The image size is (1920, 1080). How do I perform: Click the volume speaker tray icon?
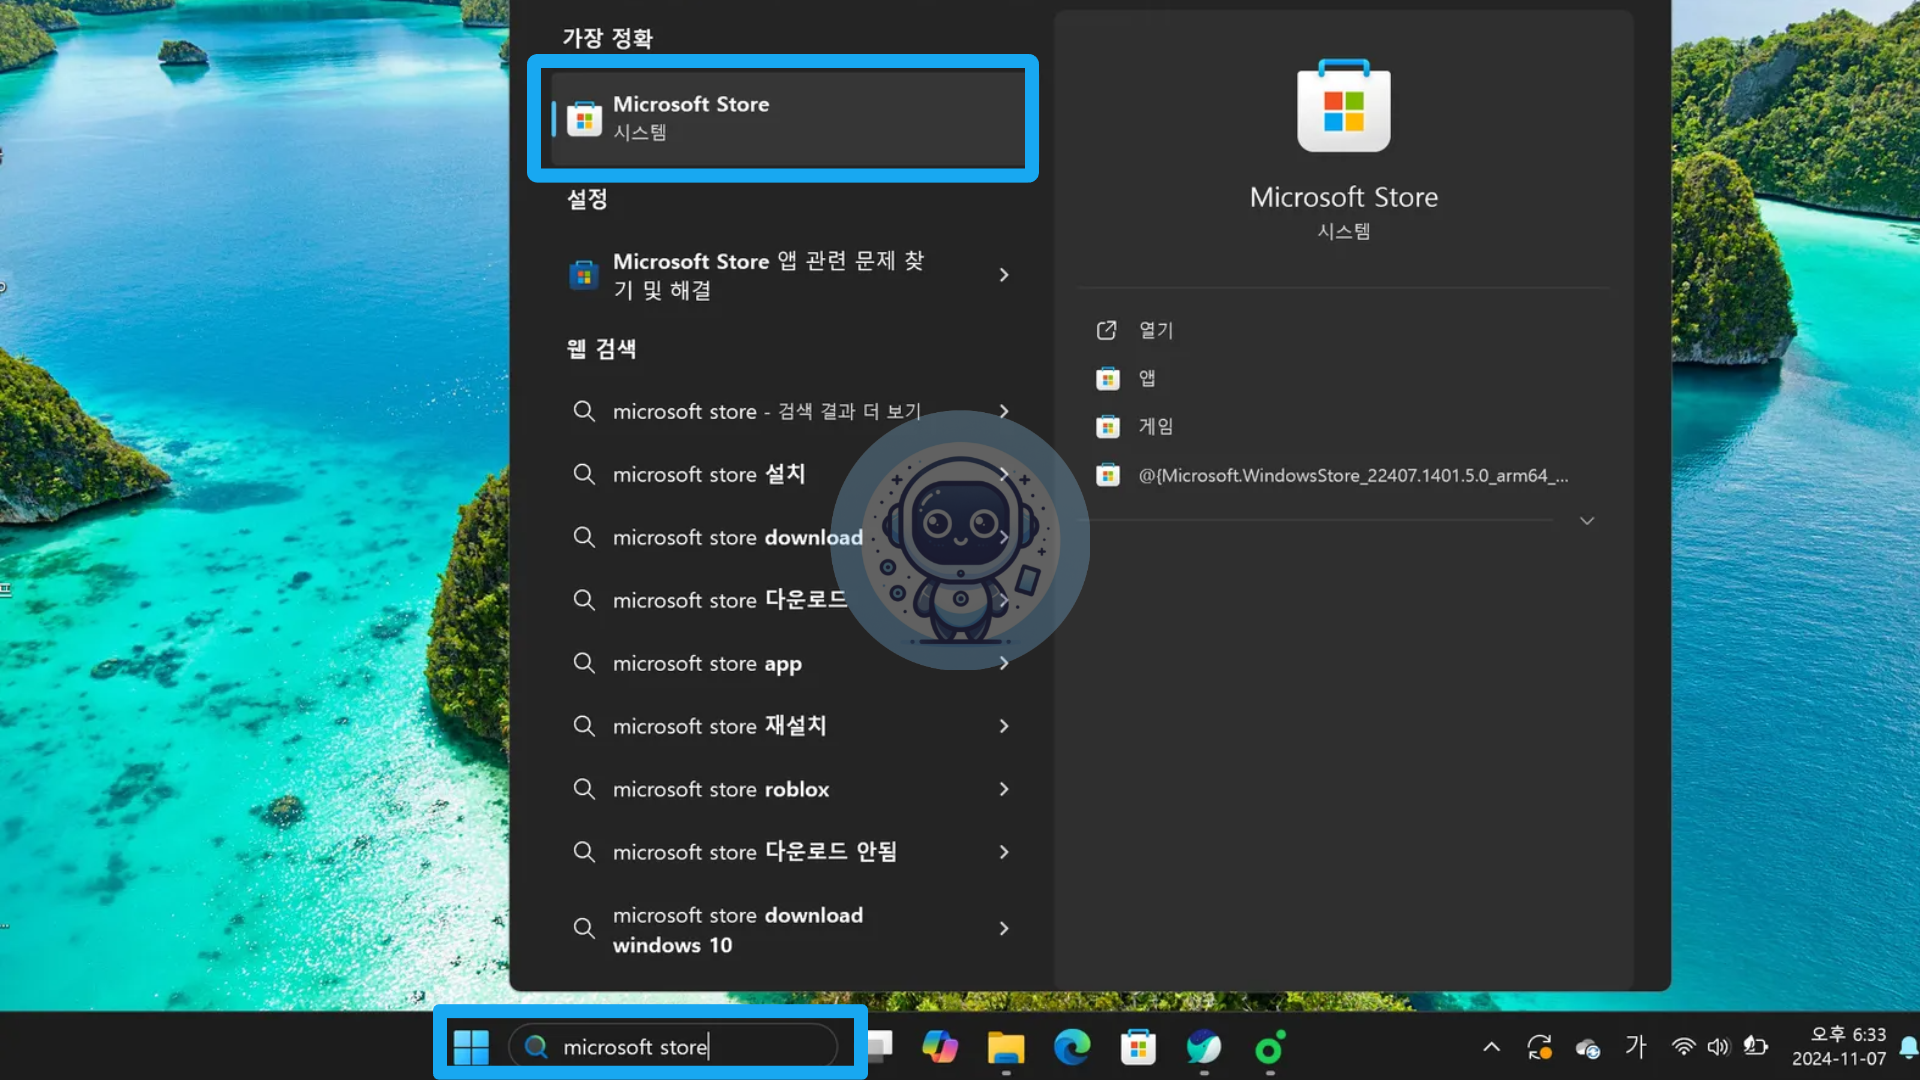[1718, 1047]
